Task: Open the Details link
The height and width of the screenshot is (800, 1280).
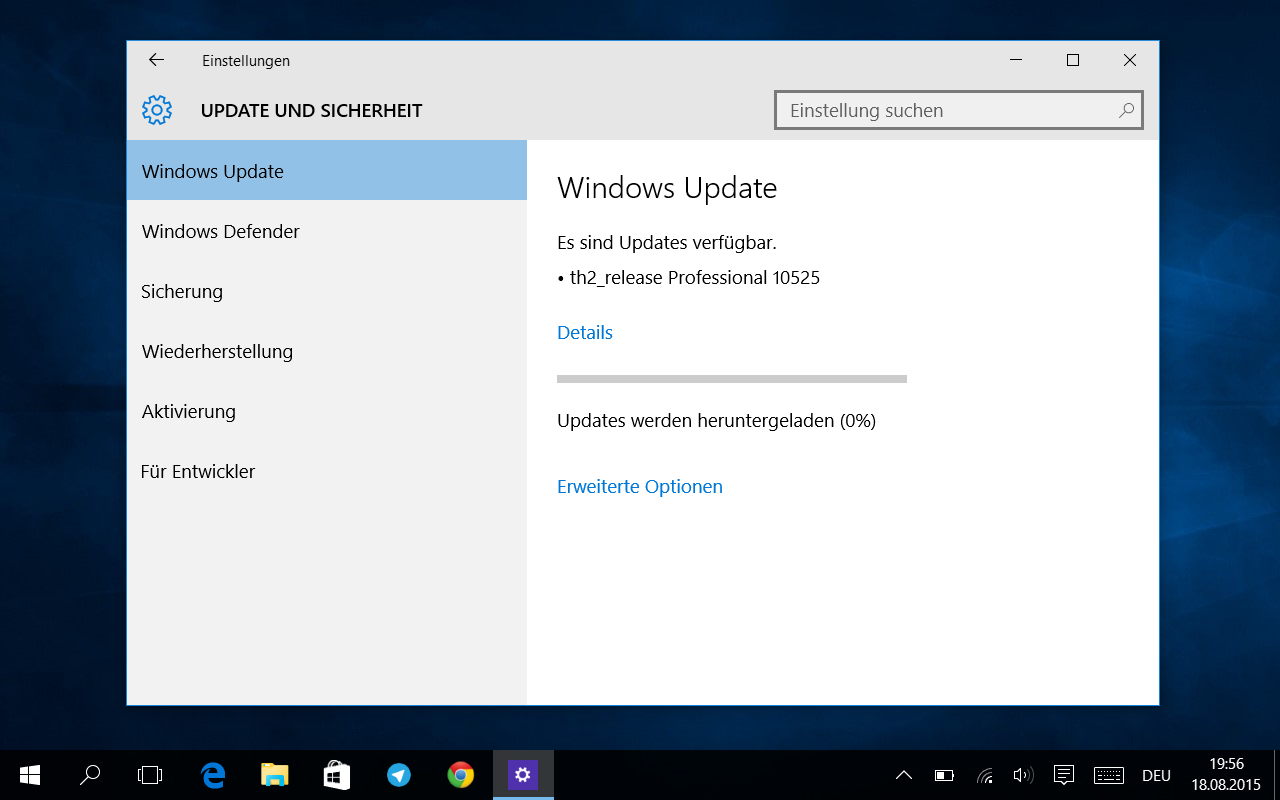Action: coord(585,332)
